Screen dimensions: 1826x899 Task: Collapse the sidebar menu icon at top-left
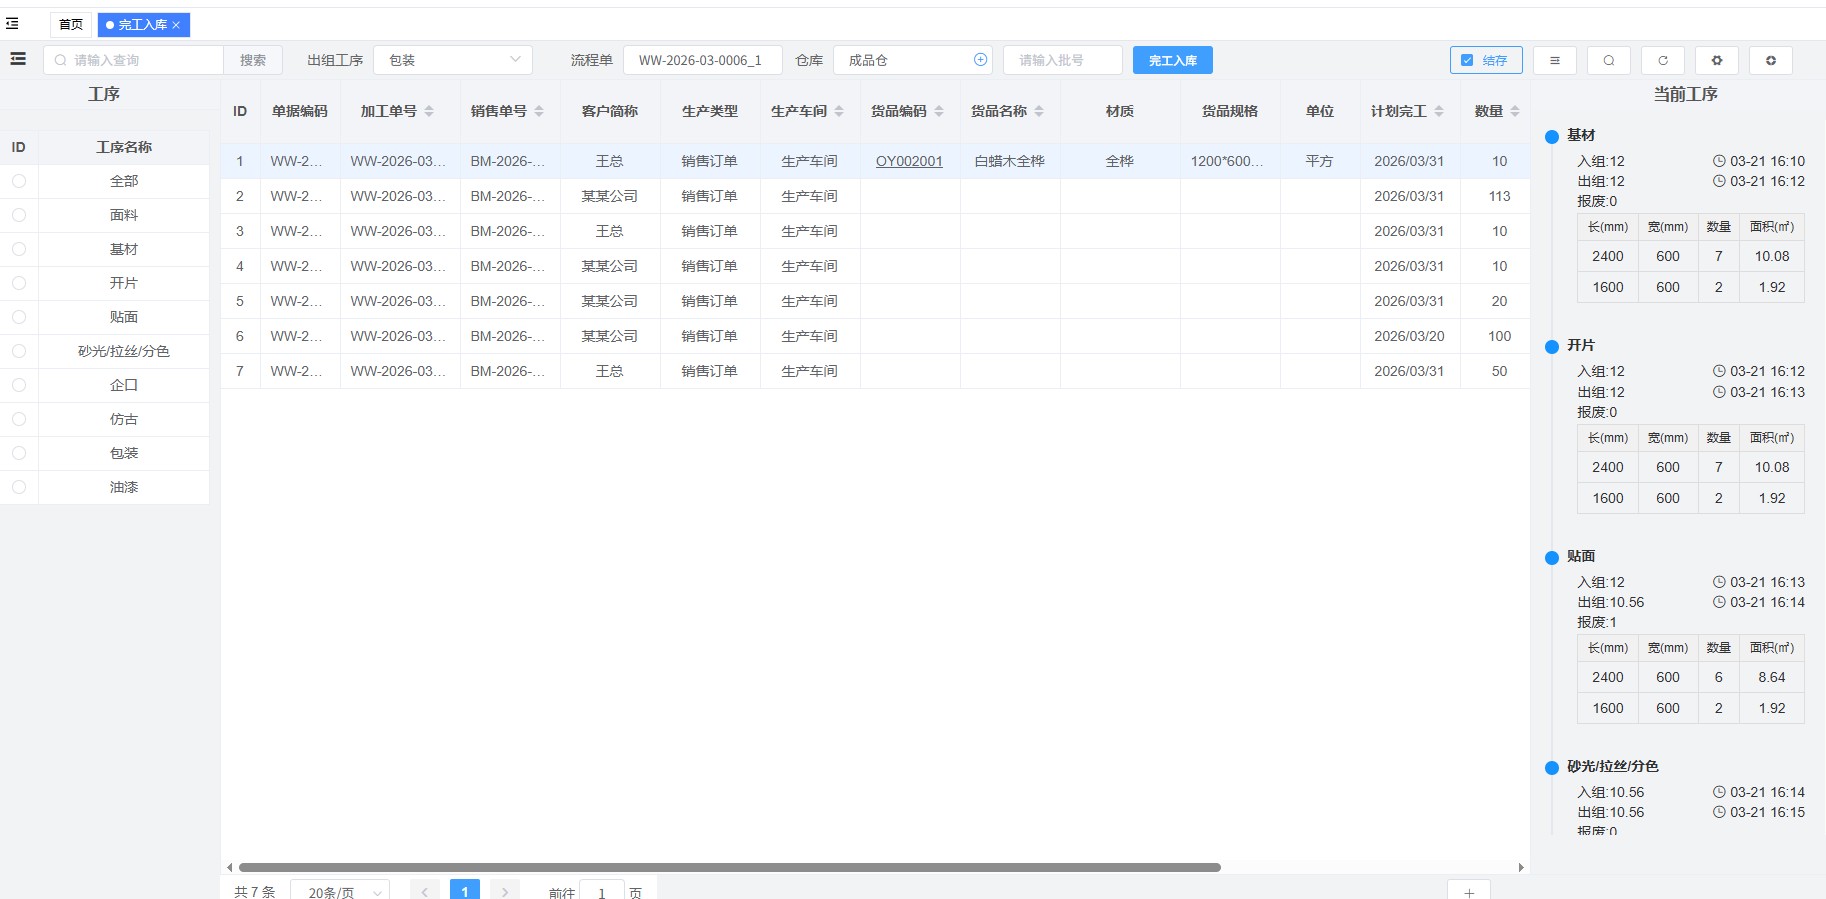click(x=12, y=24)
